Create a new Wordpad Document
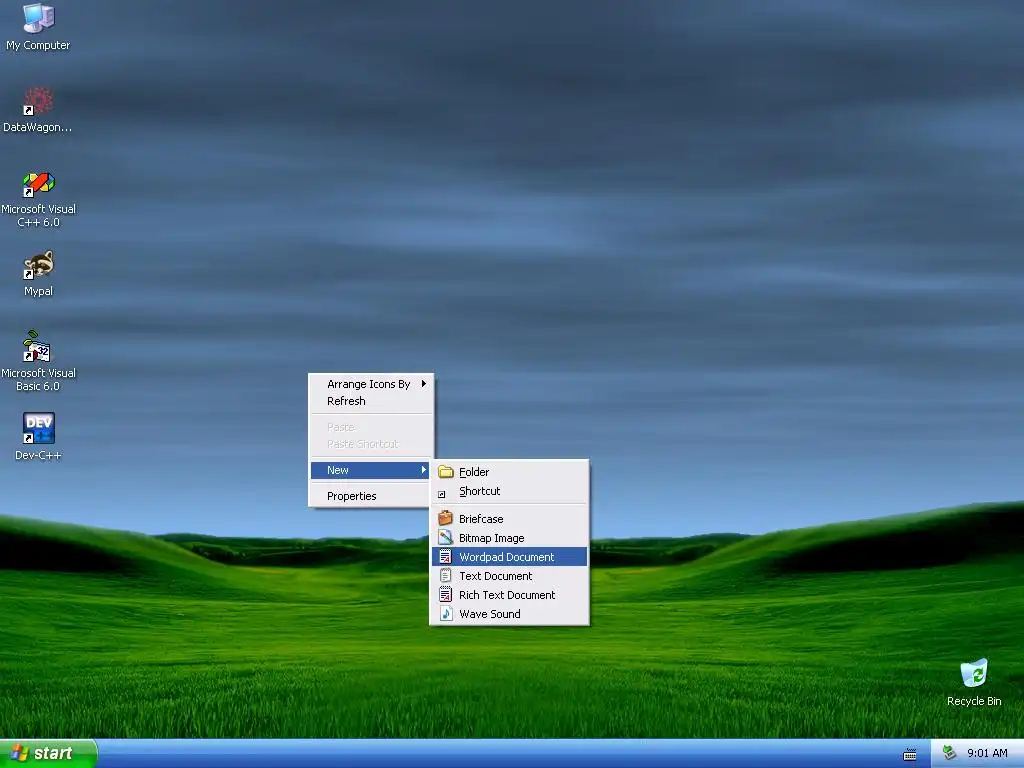This screenshot has width=1024, height=768. (x=509, y=556)
